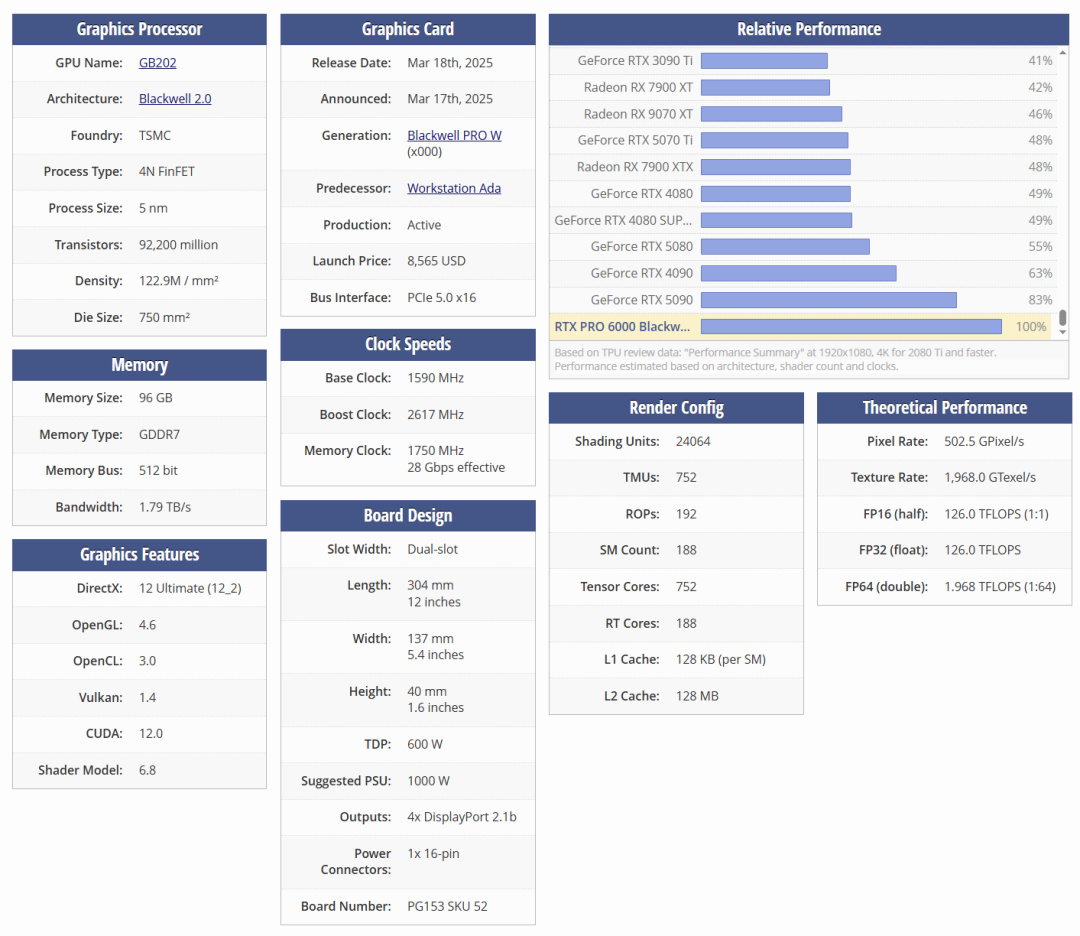This screenshot has height=936, width=1080.
Task: Click the 12 Ultimate (12_2) DirectX value
Action: tap(190, 588)
